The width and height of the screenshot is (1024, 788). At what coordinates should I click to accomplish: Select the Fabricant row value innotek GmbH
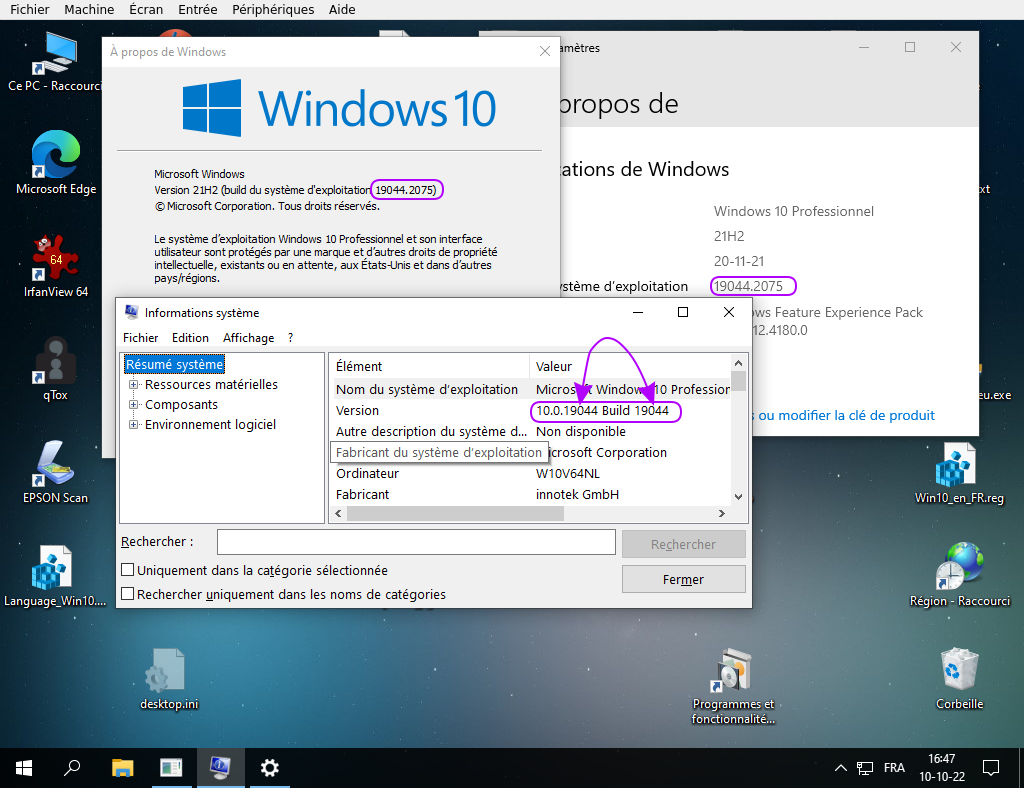tap(577, 494)
